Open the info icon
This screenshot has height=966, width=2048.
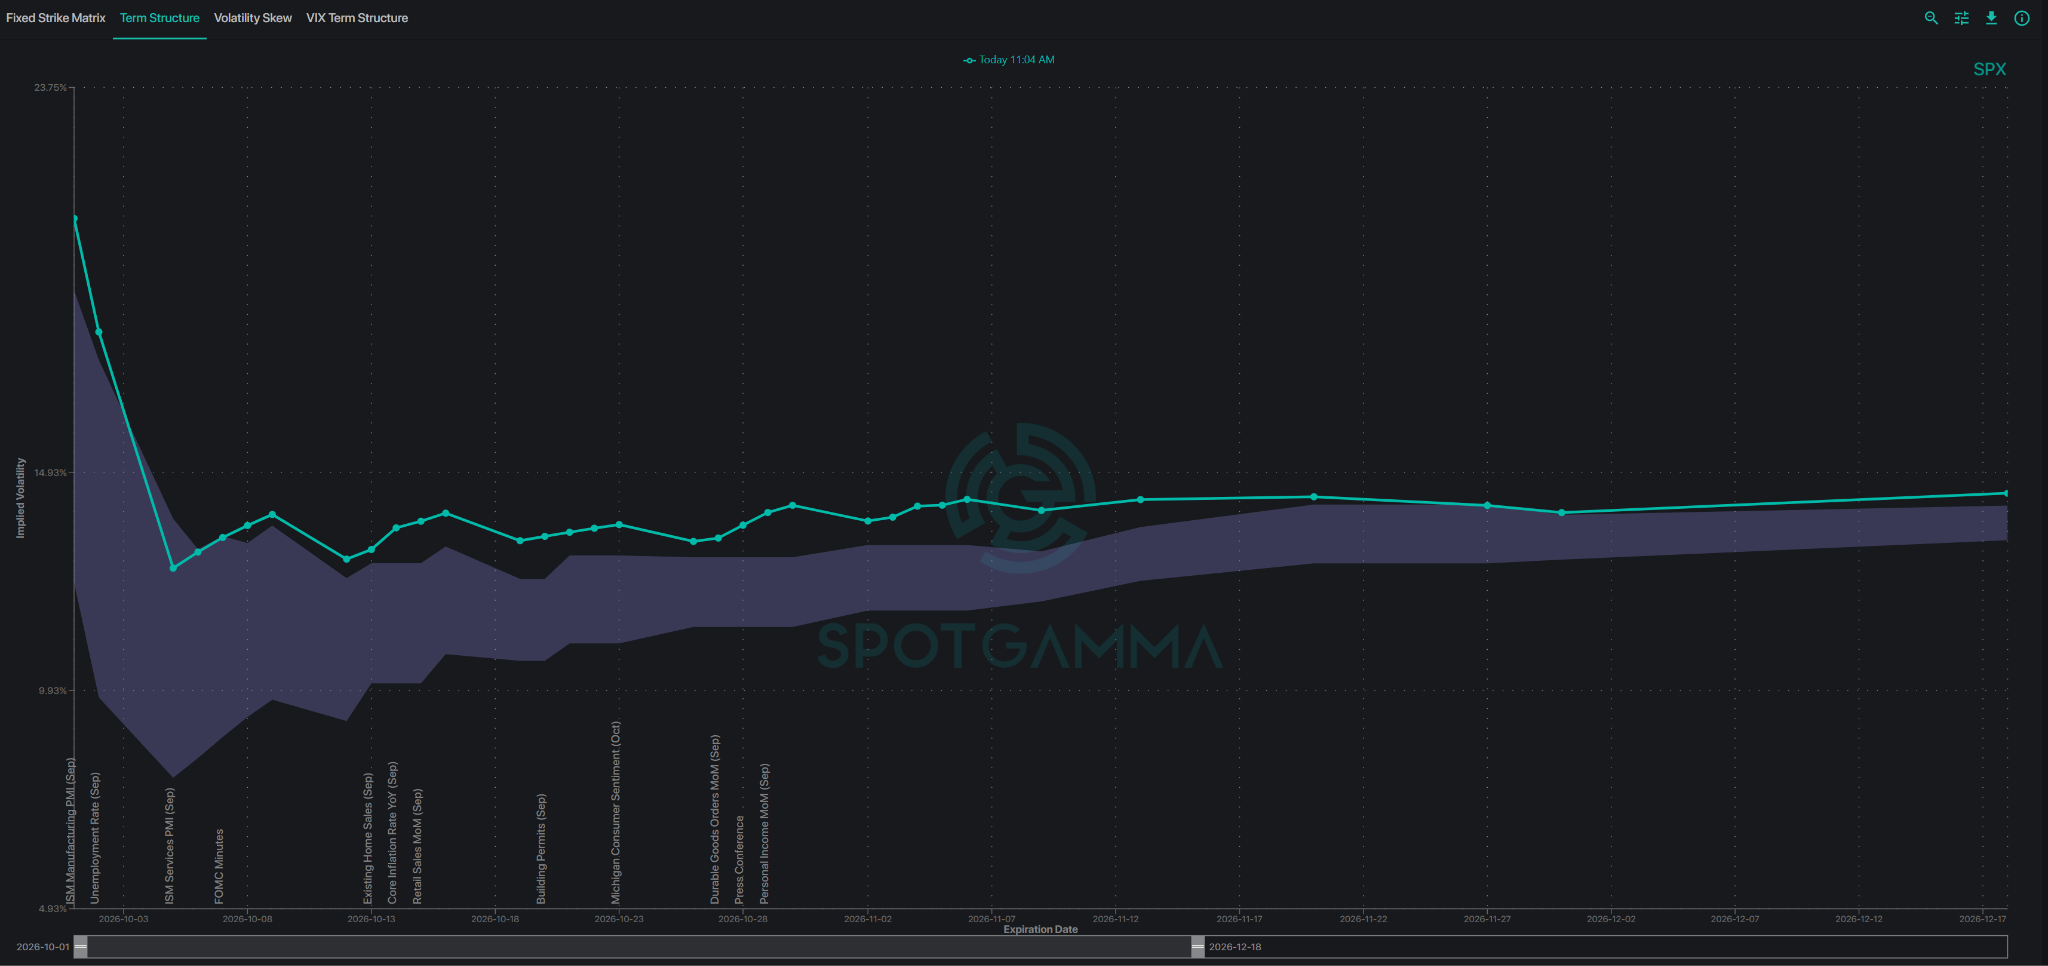pos(2021,18)
